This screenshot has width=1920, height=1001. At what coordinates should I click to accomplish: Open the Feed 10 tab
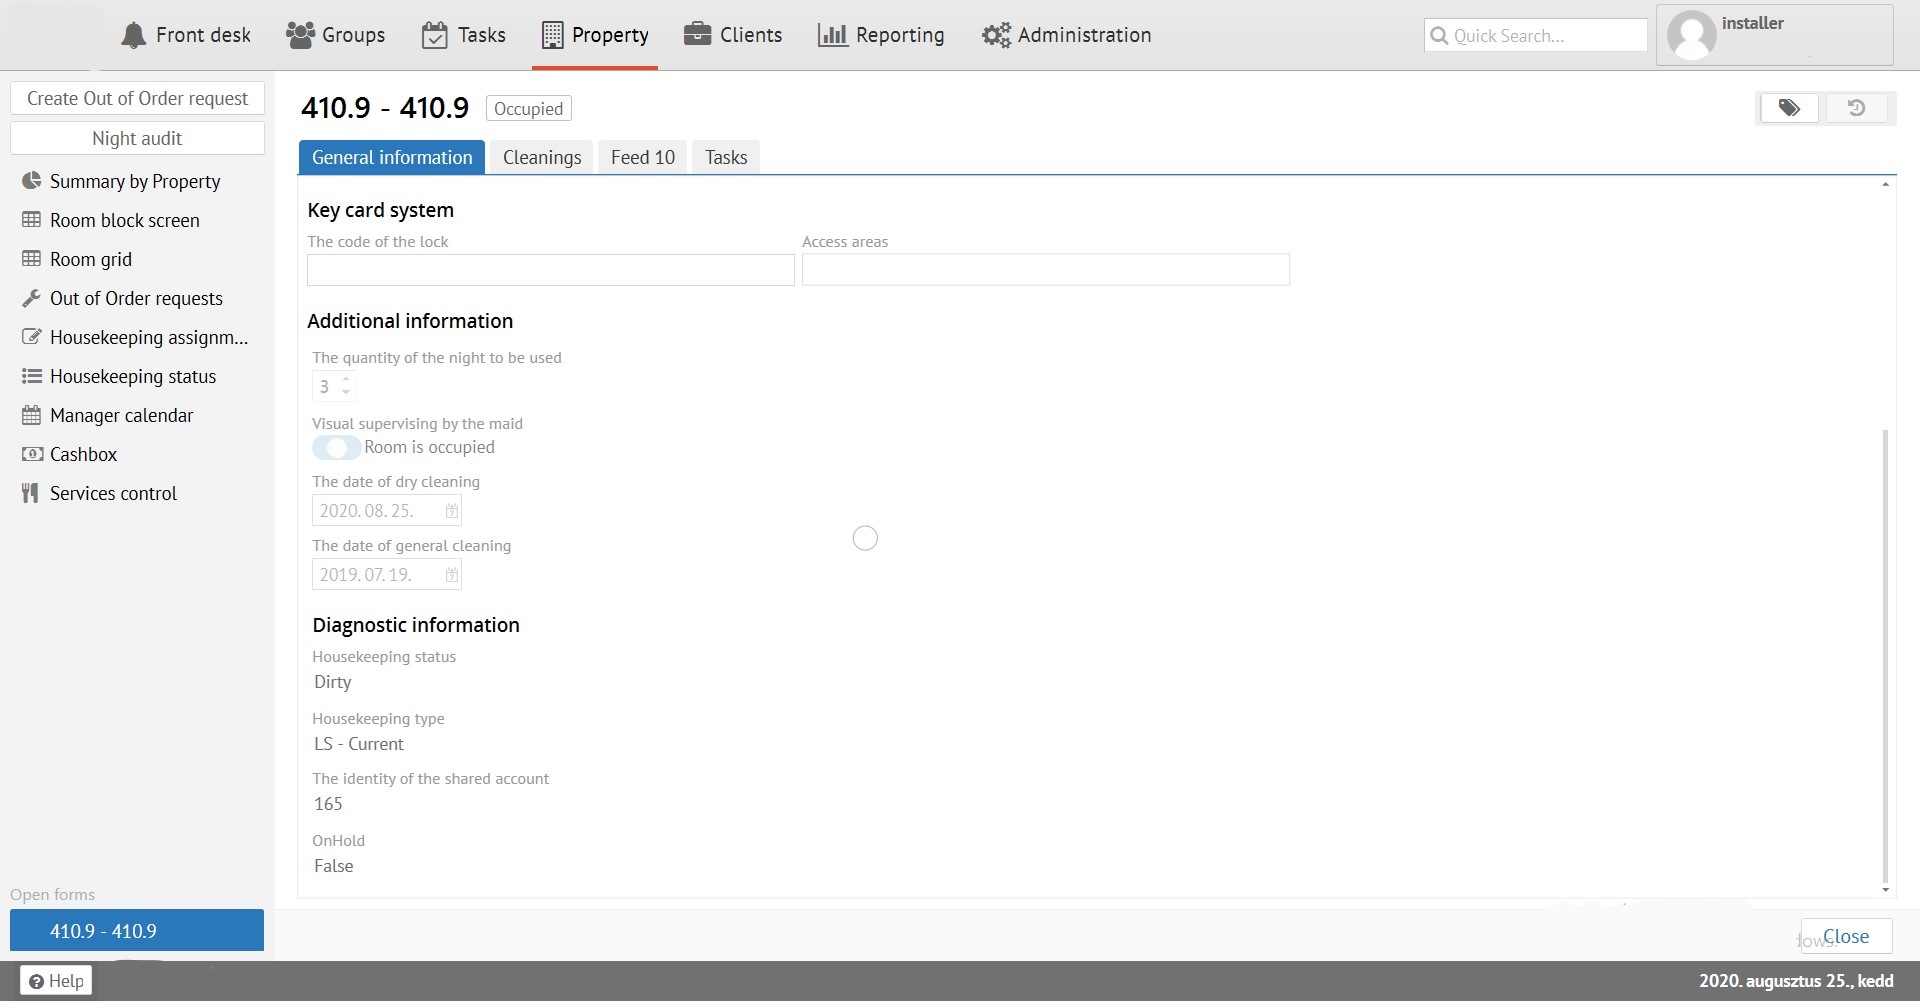pyautogui.click(x=642, y=157)
